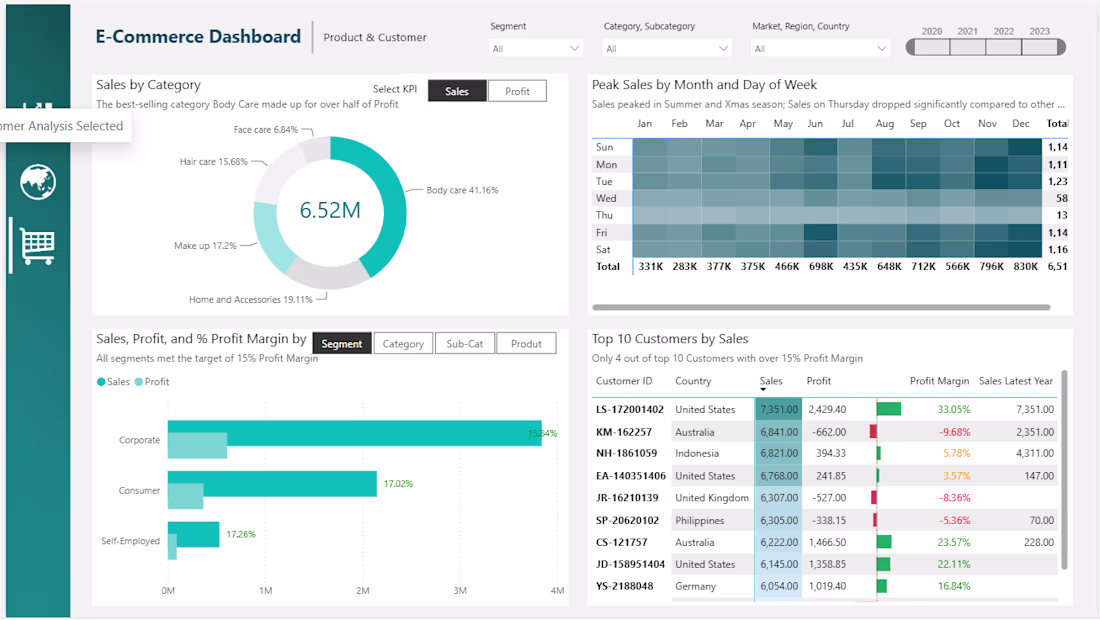Select 2022 segment of year slicer
The width and height of the screenshot is (1100, 620).
tap(1004, 47)
